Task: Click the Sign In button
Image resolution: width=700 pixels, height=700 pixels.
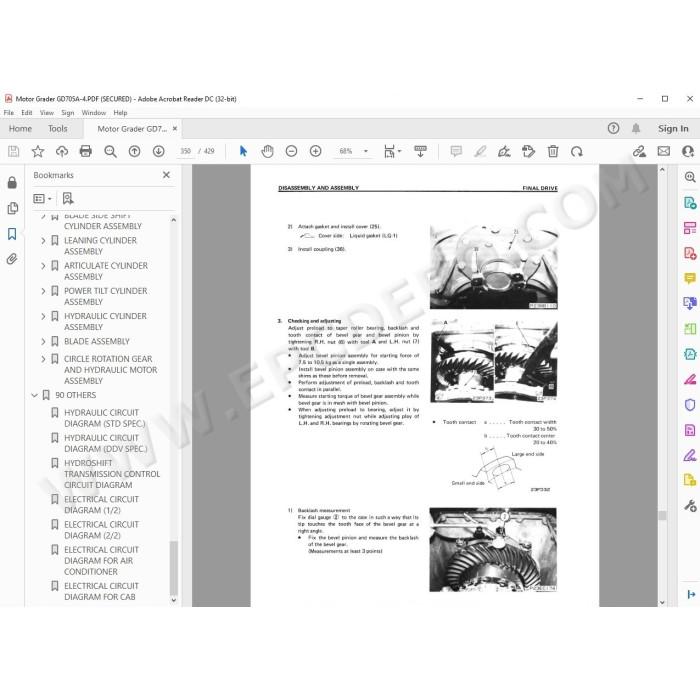Action: pos(673,129)
